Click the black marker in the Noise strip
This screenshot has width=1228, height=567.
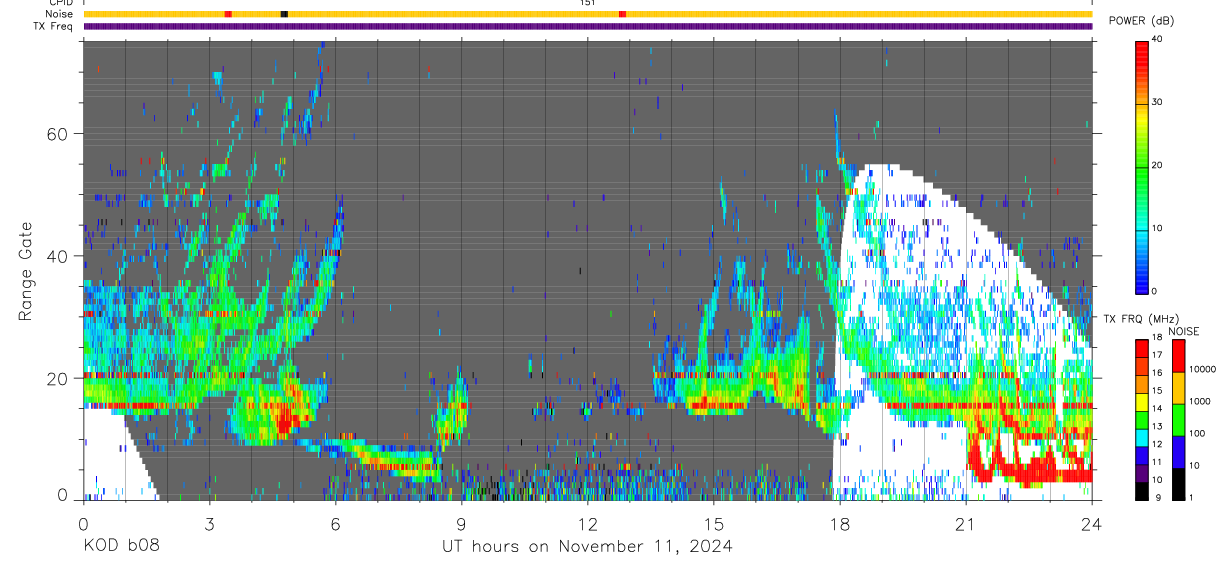tap(284, 14)
